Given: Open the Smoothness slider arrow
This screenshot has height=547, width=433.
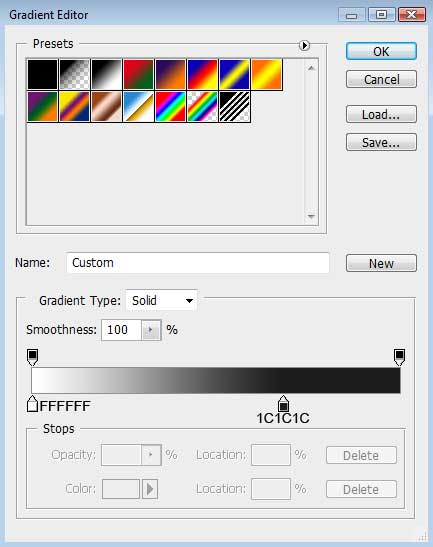Looking at the screenshot, I should 151,330.
